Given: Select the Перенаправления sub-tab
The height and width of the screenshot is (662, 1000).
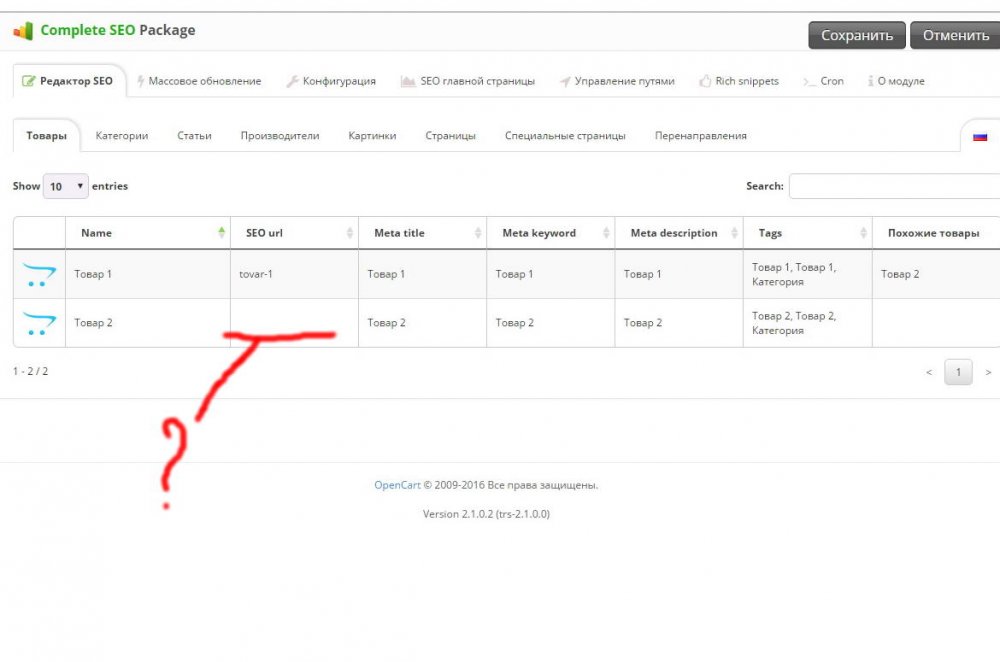Looking at the screenshot, I should coord(701,135).
